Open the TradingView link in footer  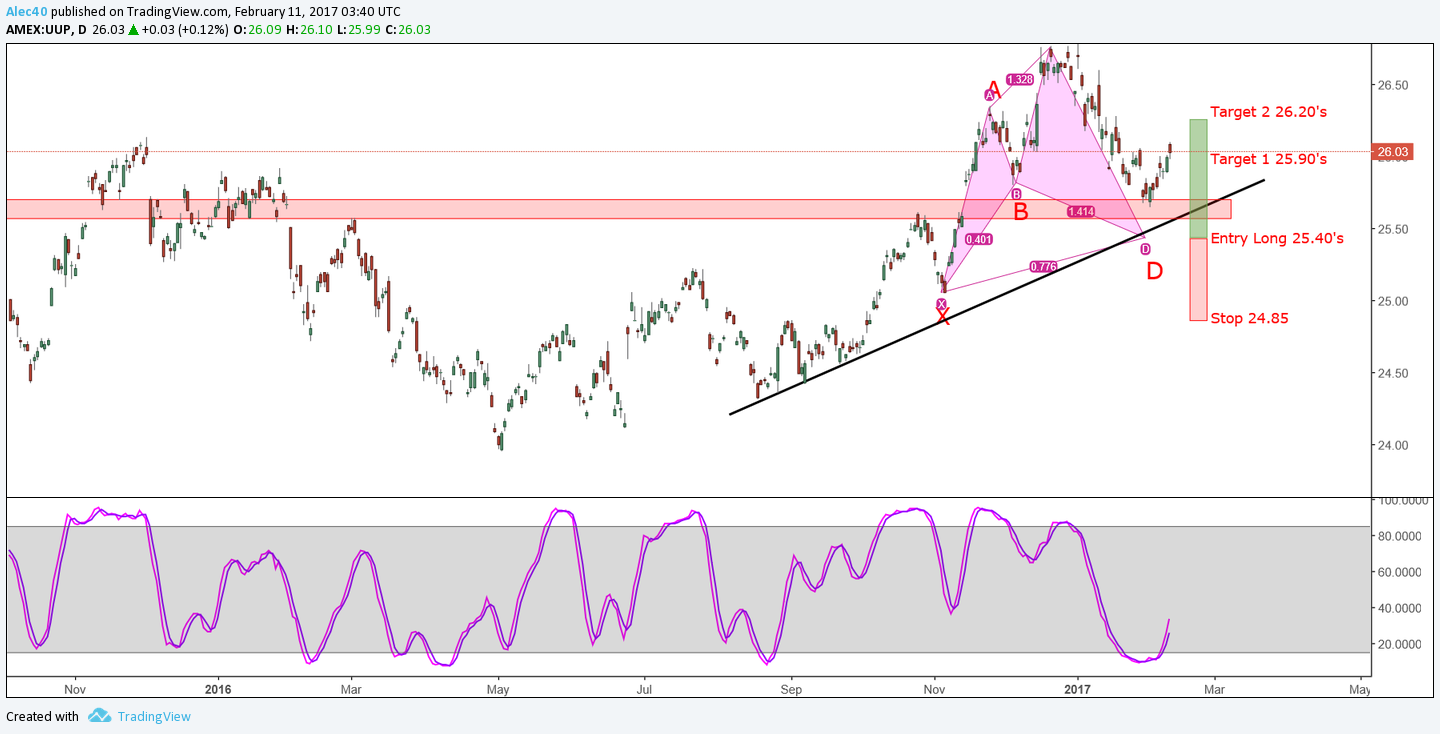point(154,716)
